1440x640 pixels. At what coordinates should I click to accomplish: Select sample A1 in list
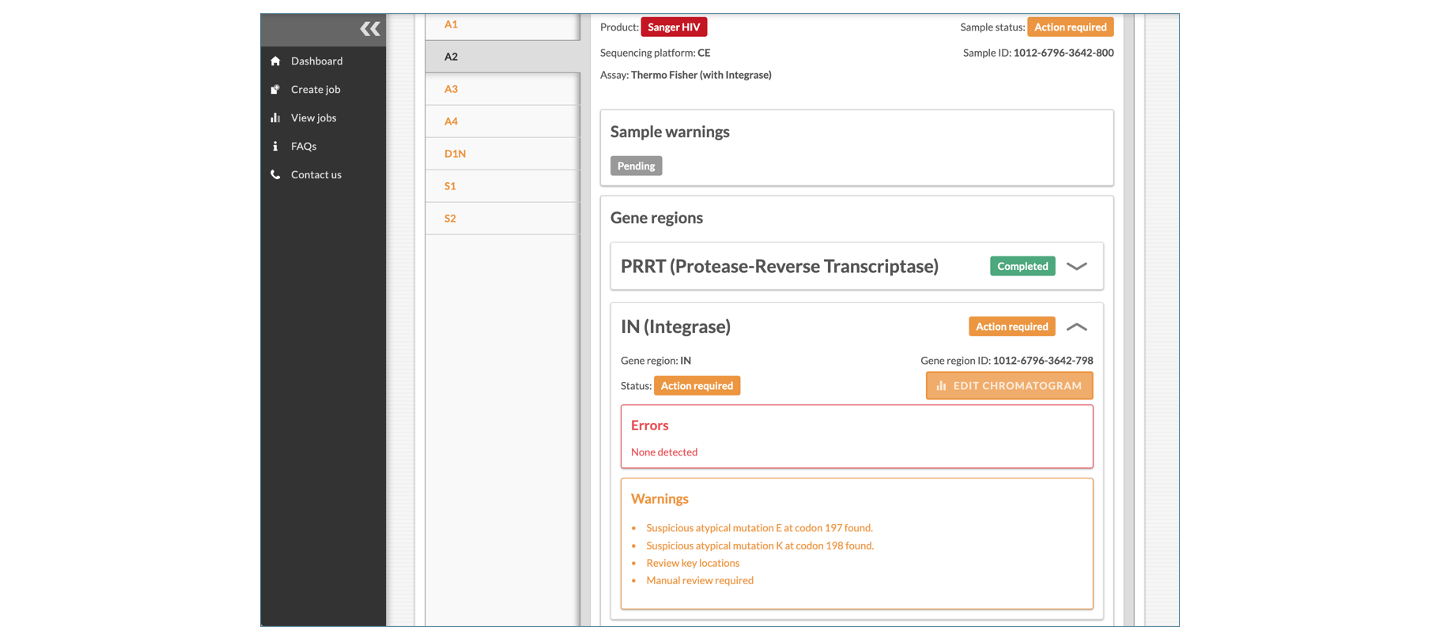pyautogui.click(x=502, y=25)
